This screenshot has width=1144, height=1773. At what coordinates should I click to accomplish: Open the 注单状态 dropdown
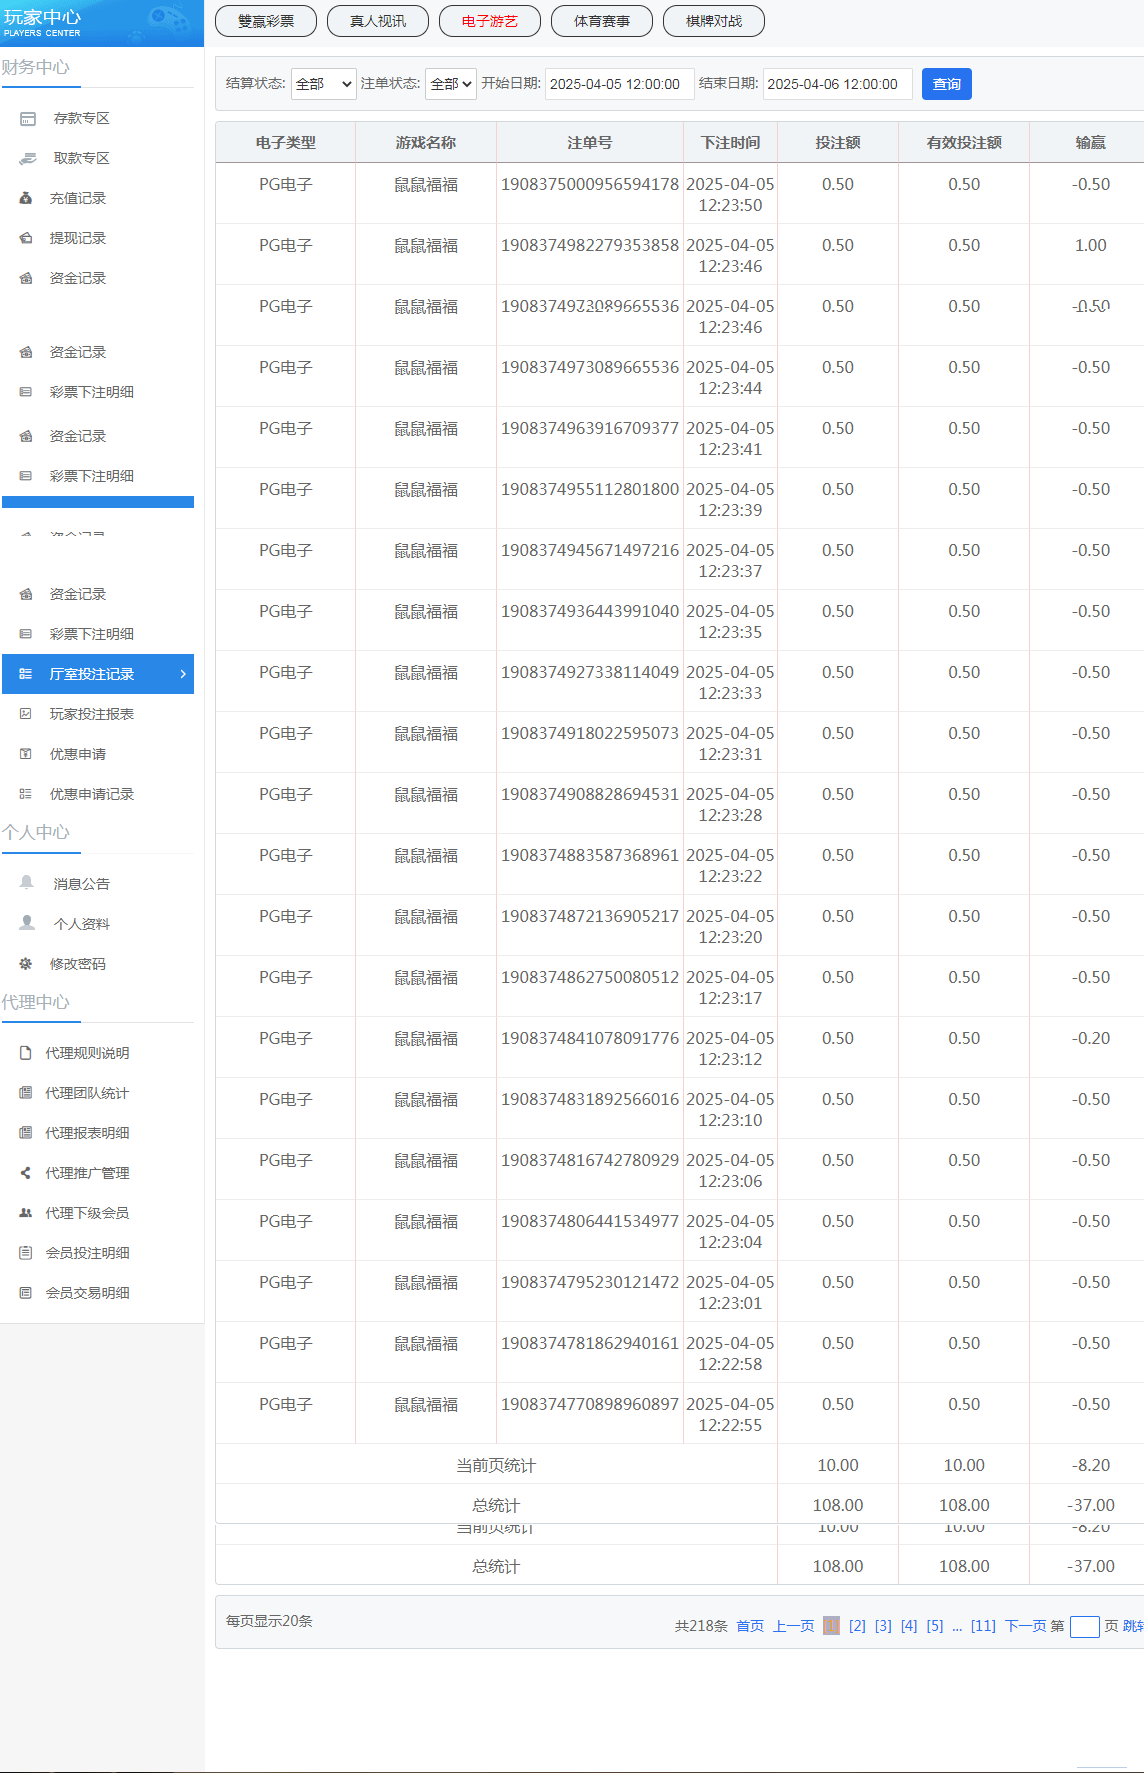point(451,84)
